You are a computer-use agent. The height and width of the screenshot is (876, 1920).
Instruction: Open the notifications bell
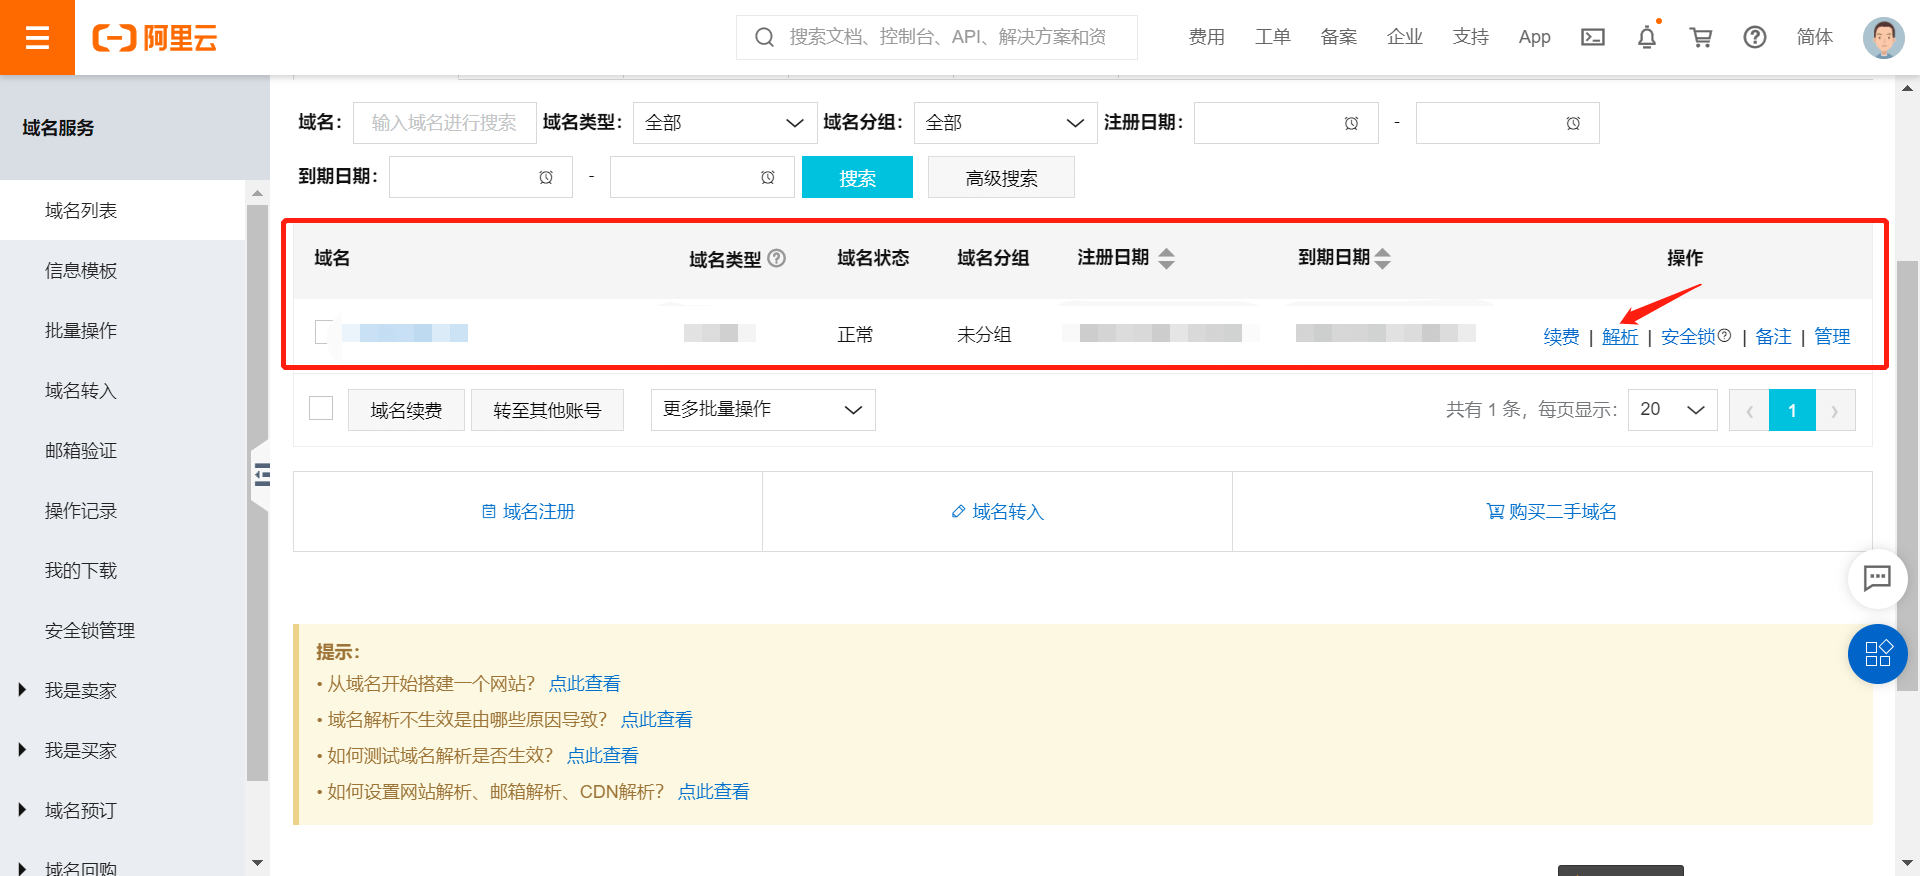1646,37
